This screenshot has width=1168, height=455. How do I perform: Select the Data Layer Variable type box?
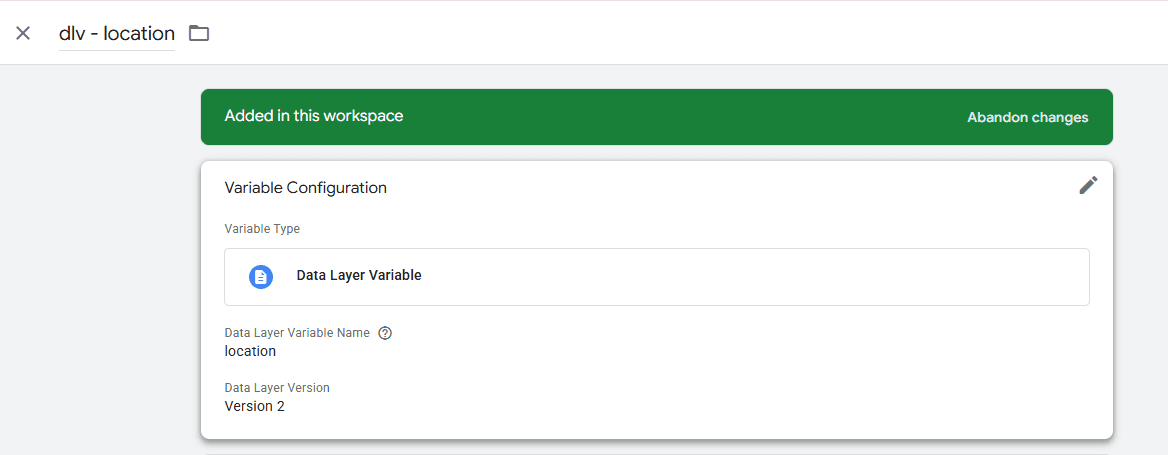656,277
